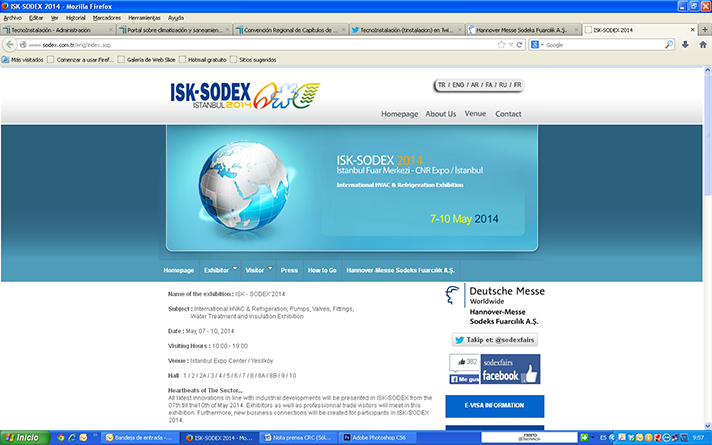Open the Contact page
This screenshot has width=712, height=445.
[x=508, y=114]
